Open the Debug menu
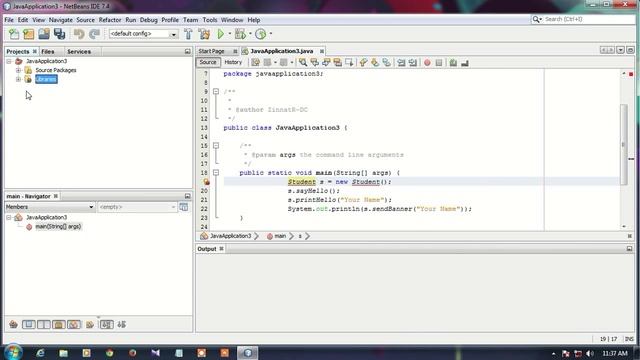The height and width of the screenshot is (360, 640). coord(149,20)
